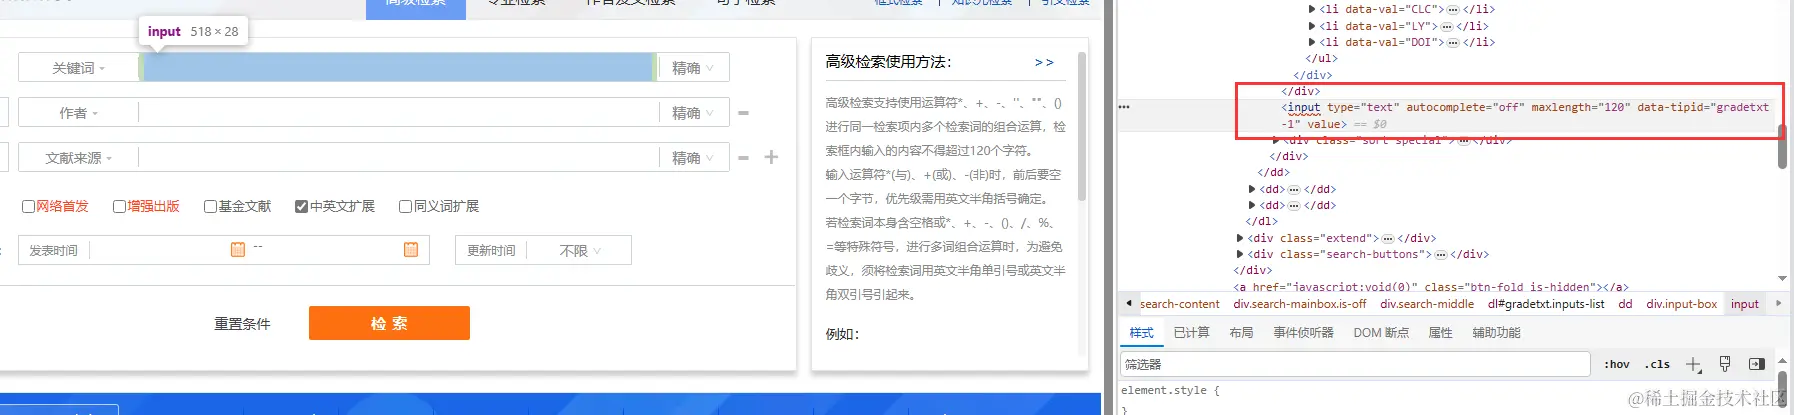Expand the li data-val="DOI" node
Screen dimensions: 1794x415
[1312, 42]
